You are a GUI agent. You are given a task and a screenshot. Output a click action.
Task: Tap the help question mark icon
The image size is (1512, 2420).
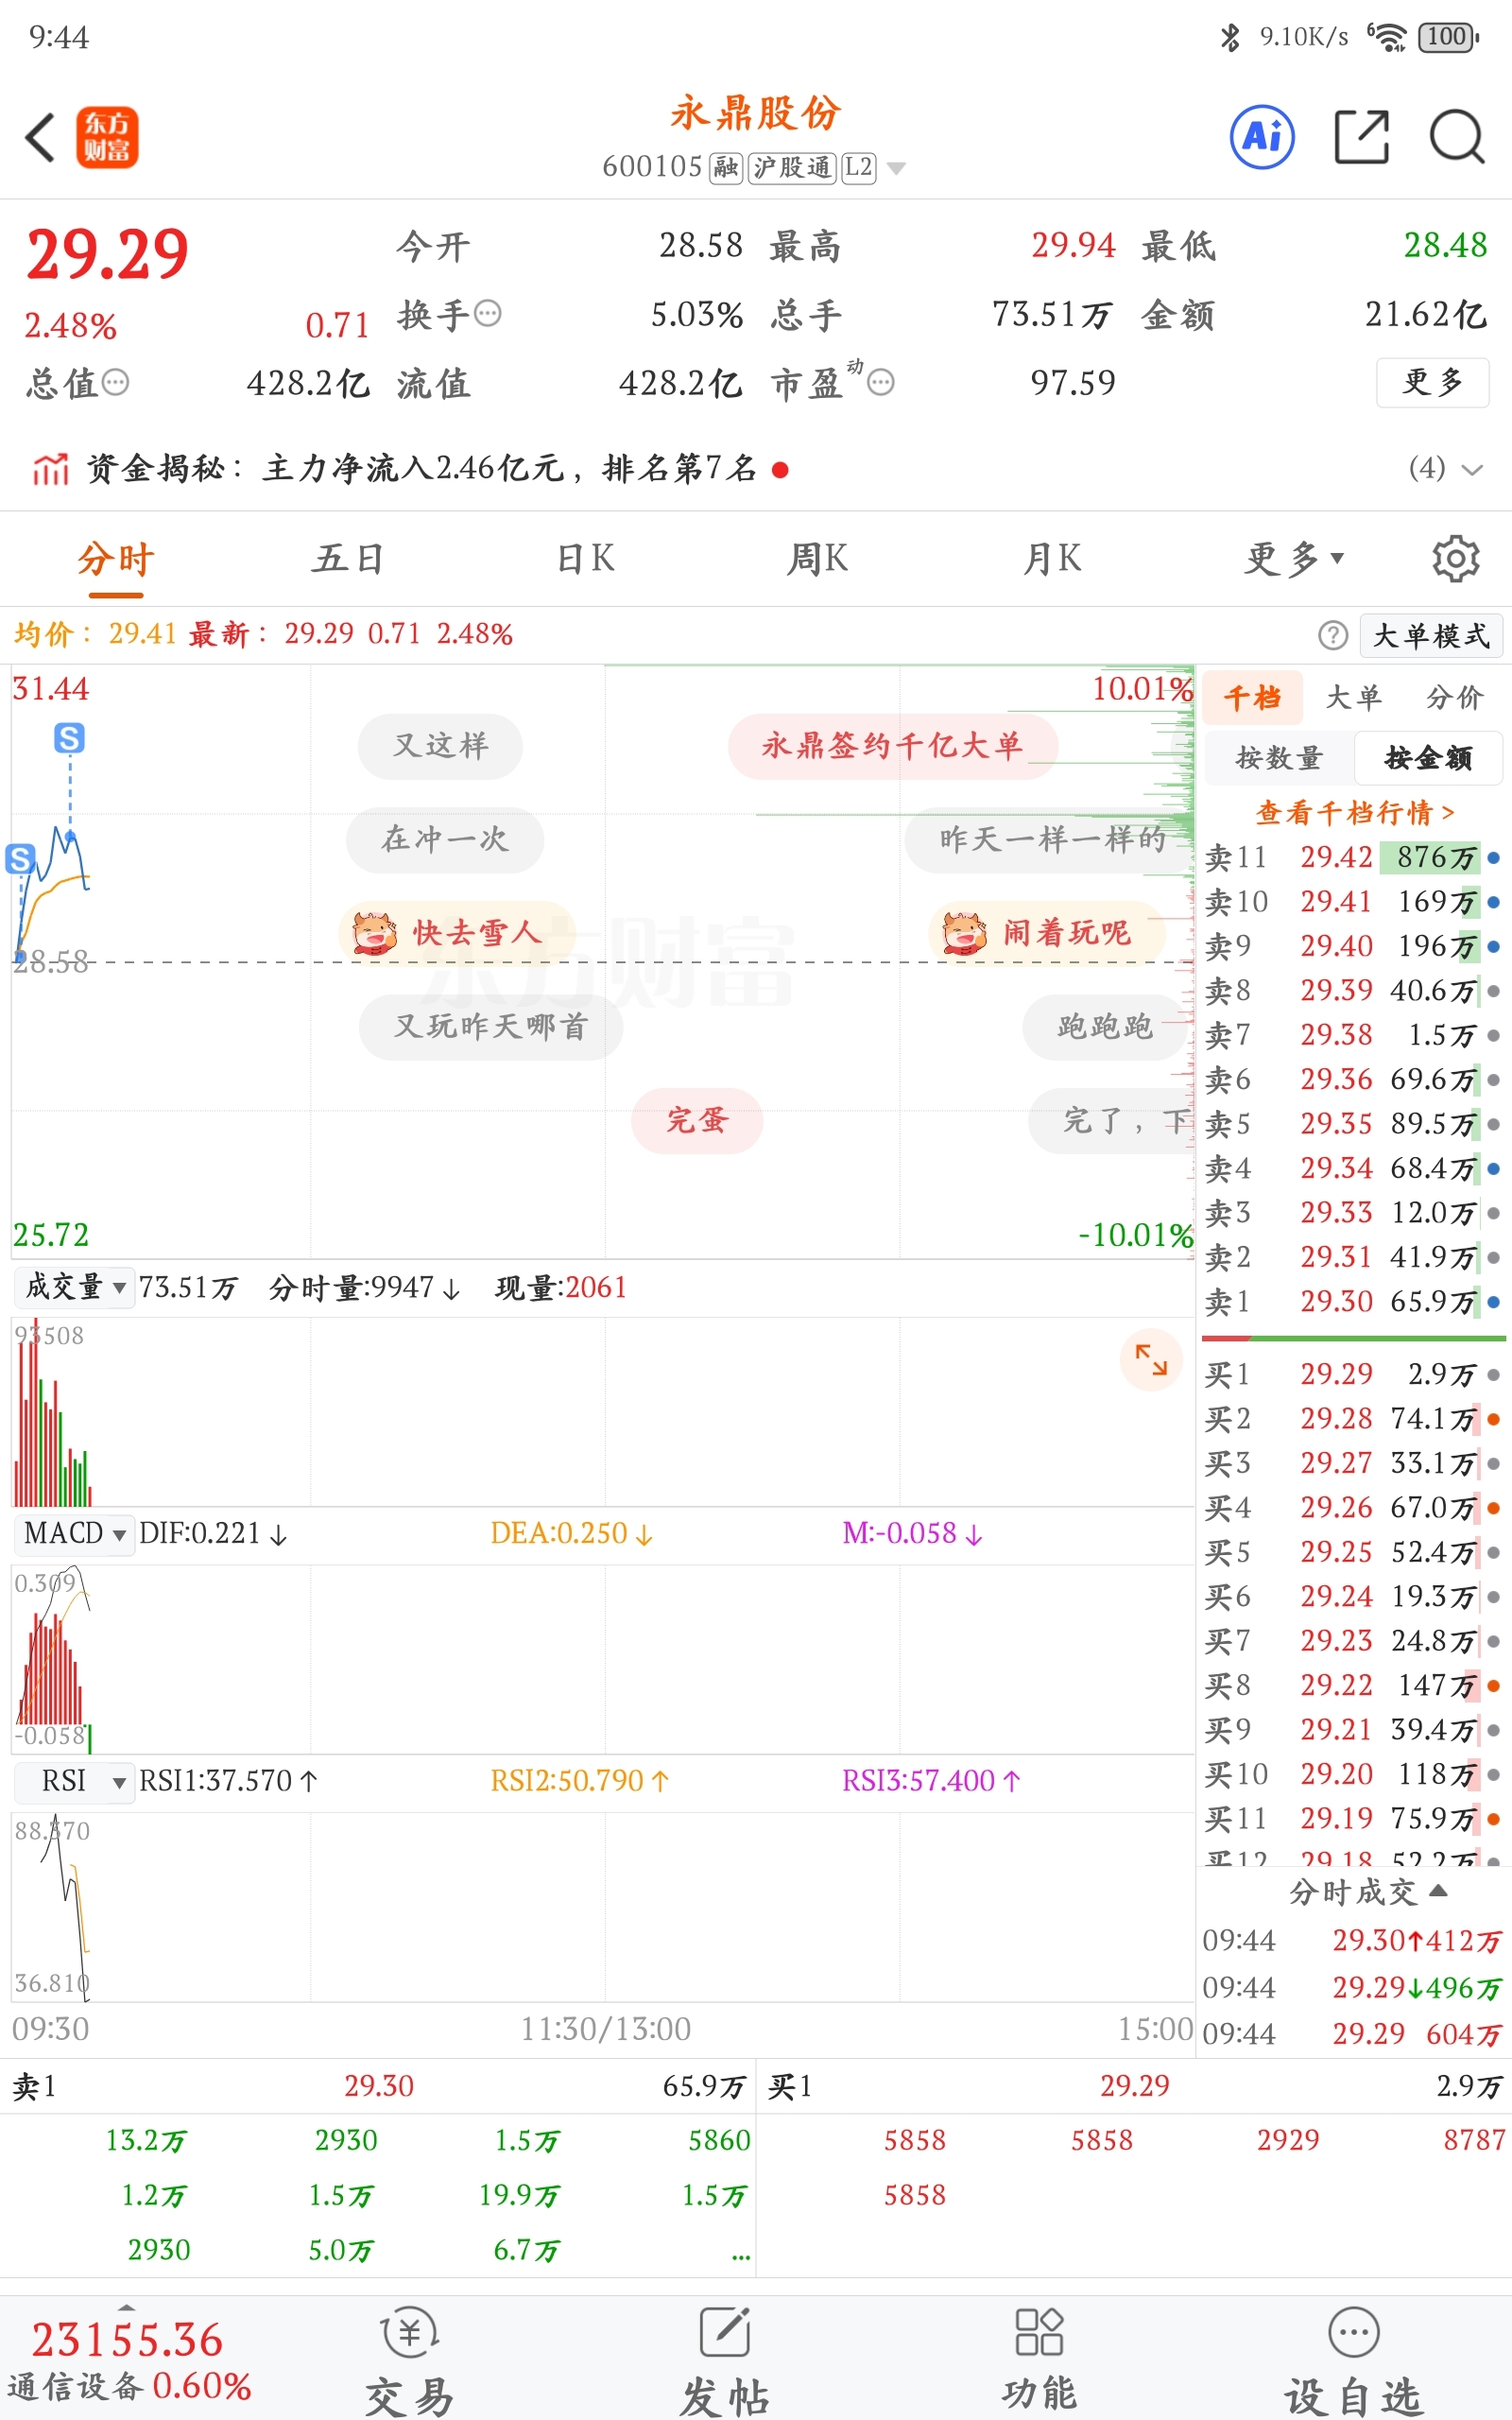1333,635
